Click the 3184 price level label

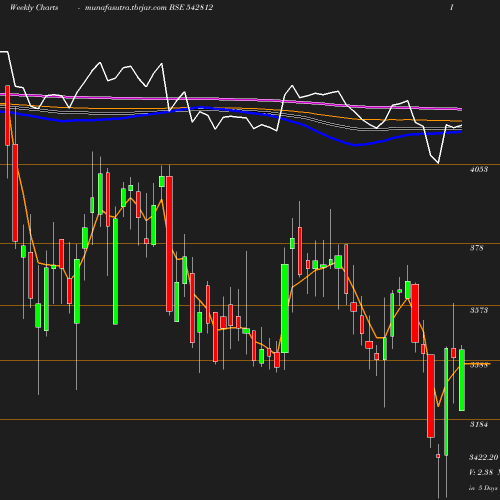479,424
